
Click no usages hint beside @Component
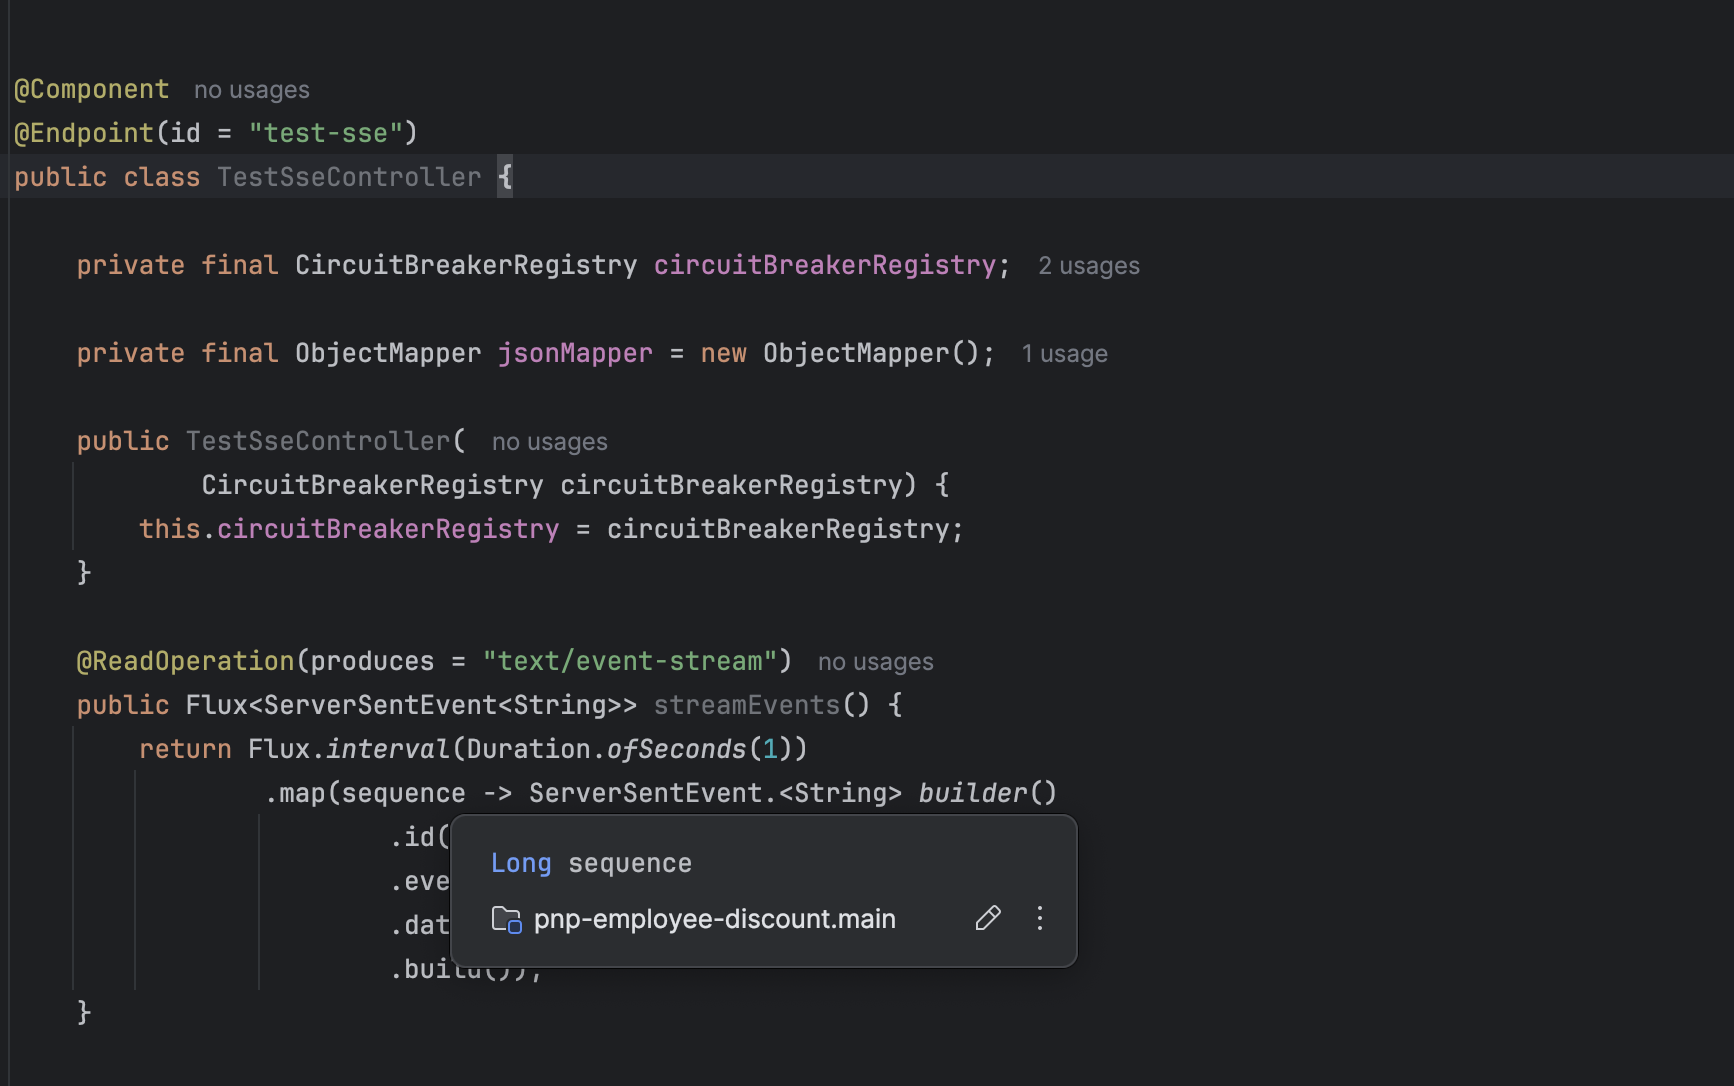click(251, 89)
